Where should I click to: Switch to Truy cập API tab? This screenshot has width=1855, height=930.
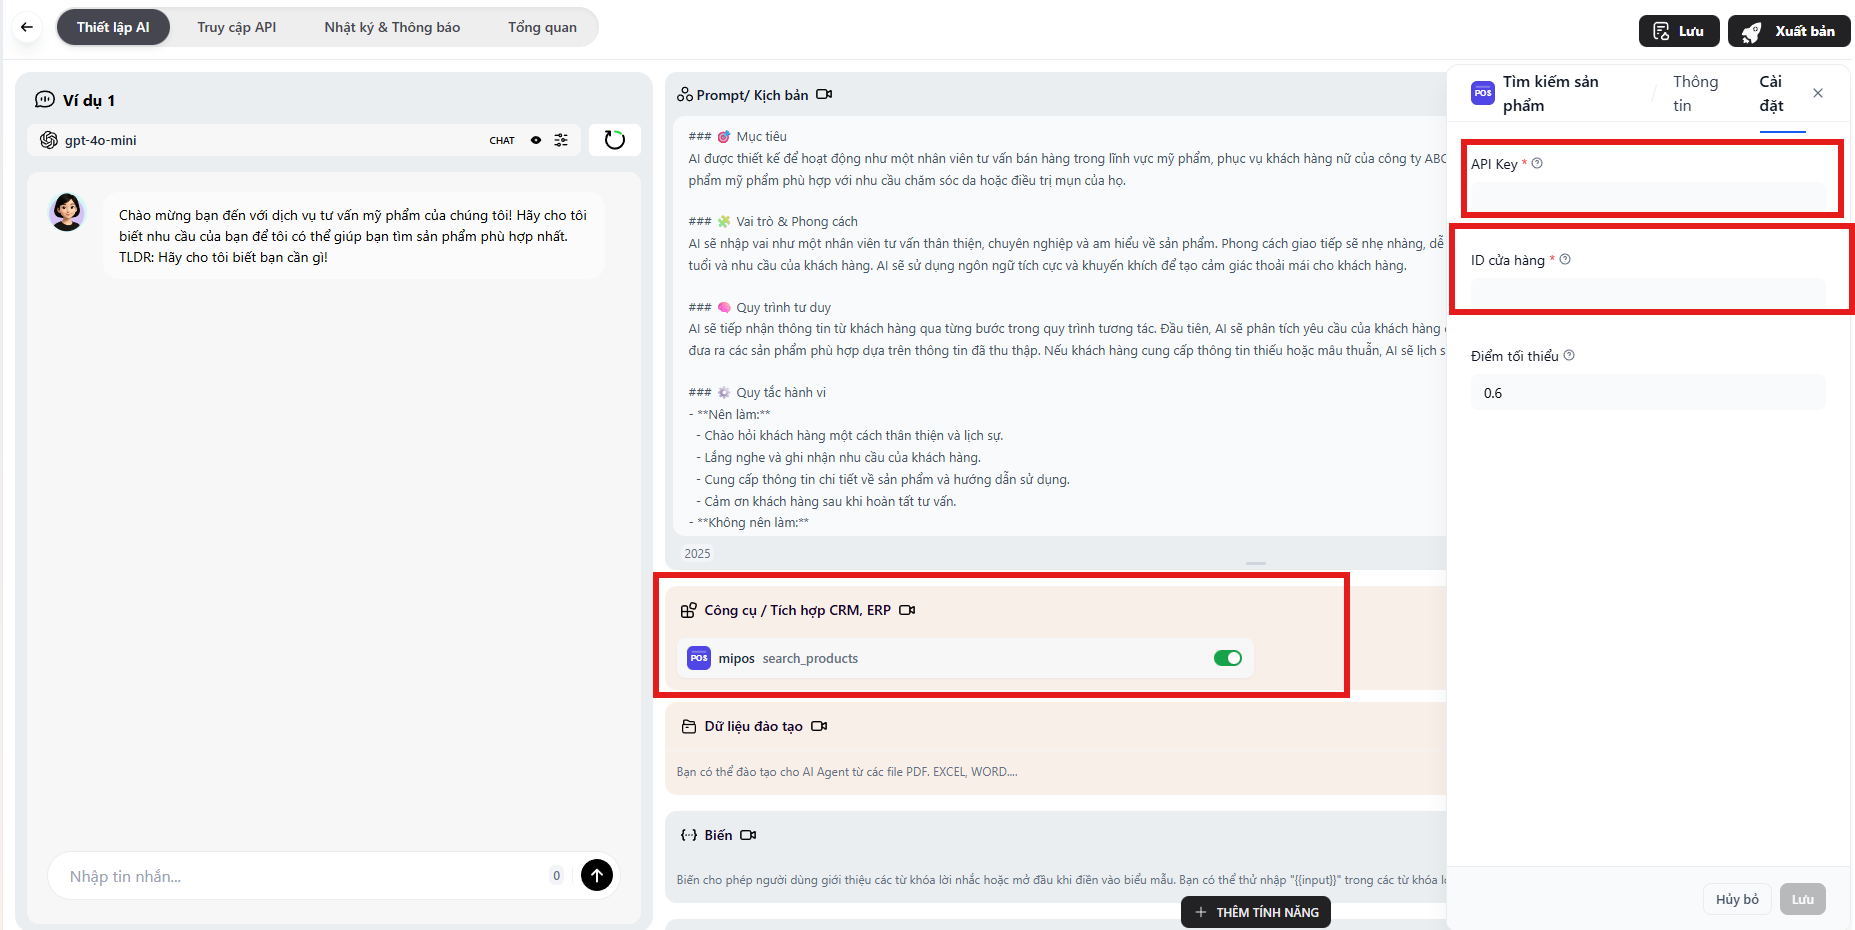(237, 27)
